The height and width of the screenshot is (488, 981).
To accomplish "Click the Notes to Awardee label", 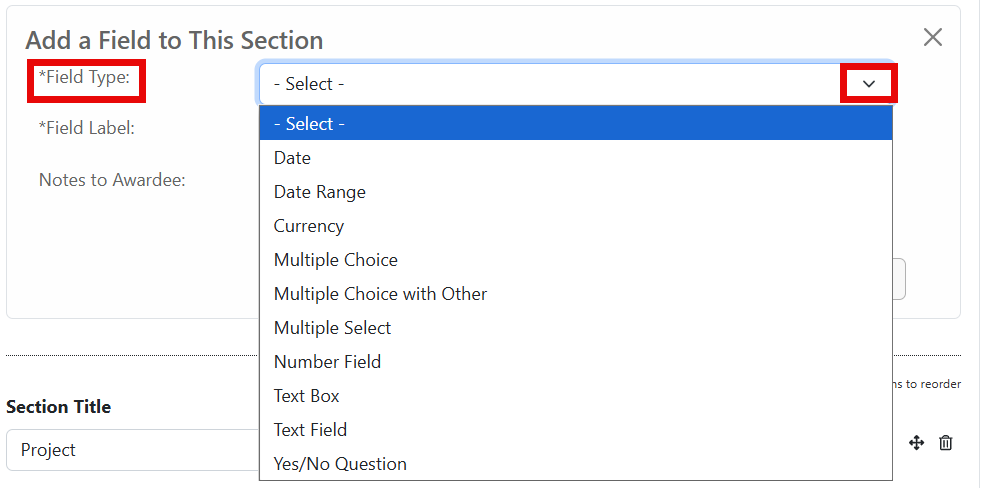I will click(112, 180).
